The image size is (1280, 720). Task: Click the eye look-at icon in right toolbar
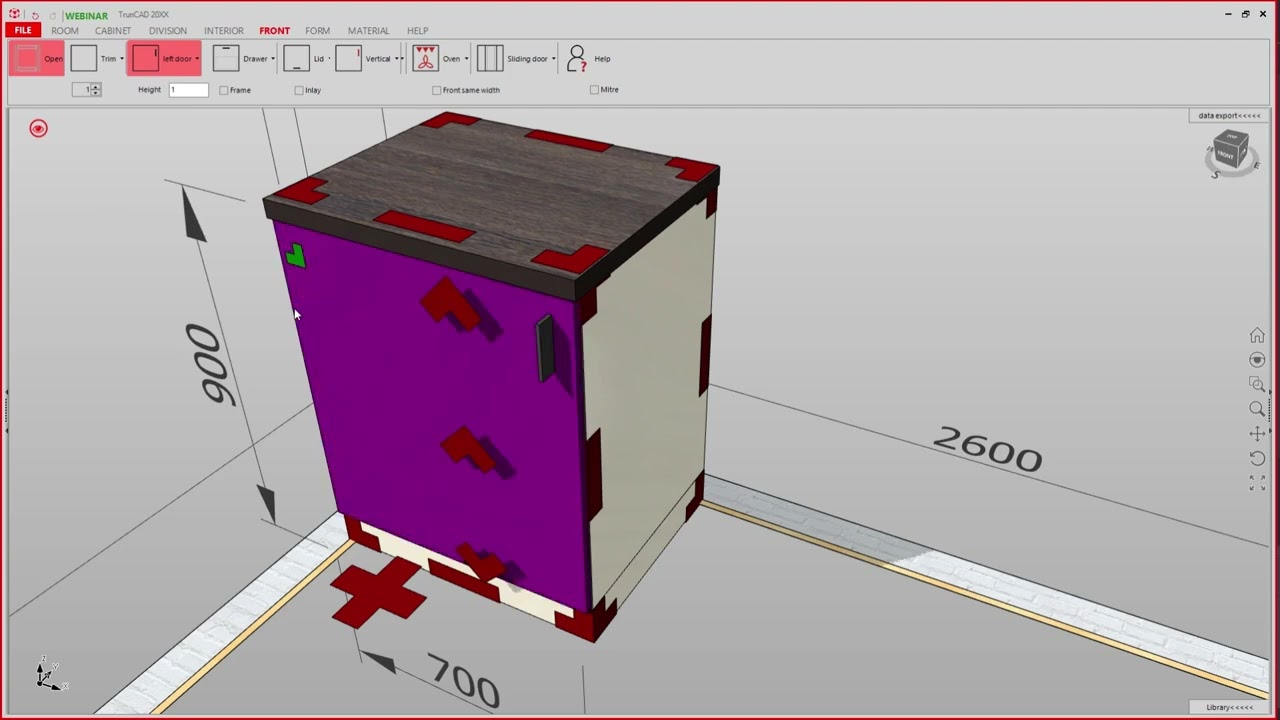click(x=1257, y=360)
